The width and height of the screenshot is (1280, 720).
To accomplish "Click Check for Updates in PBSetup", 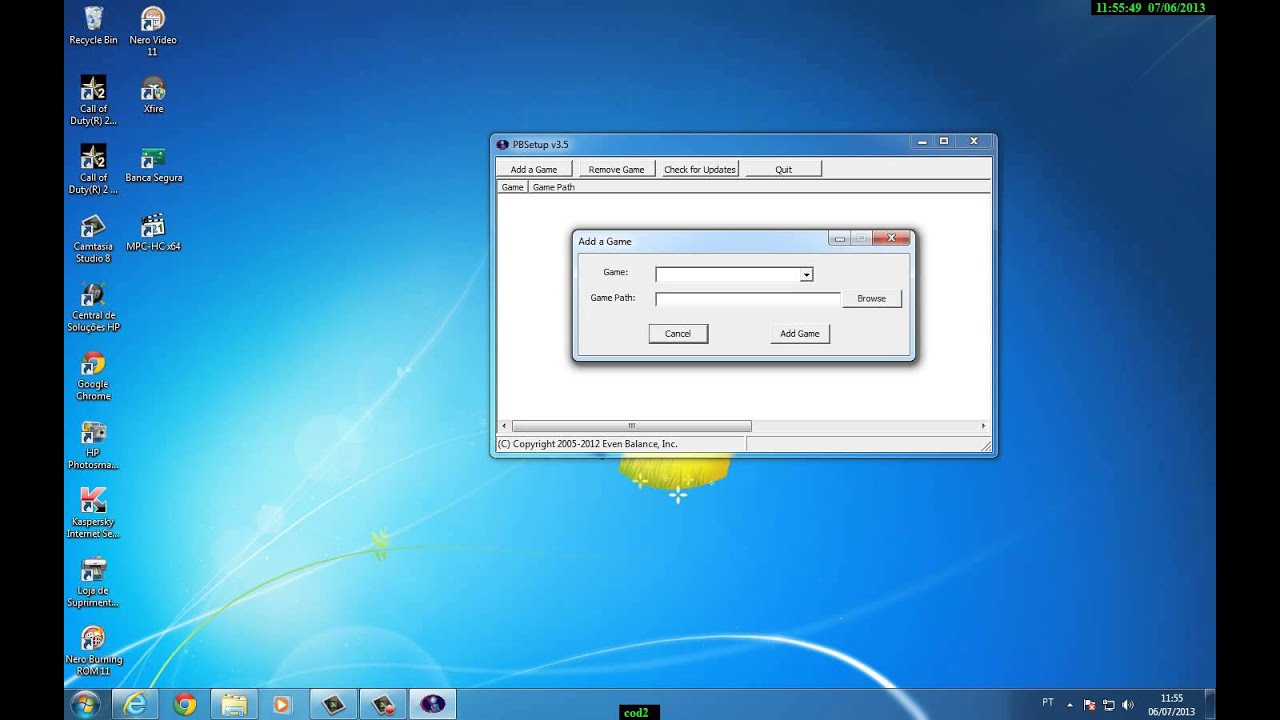I will (700, 169).
